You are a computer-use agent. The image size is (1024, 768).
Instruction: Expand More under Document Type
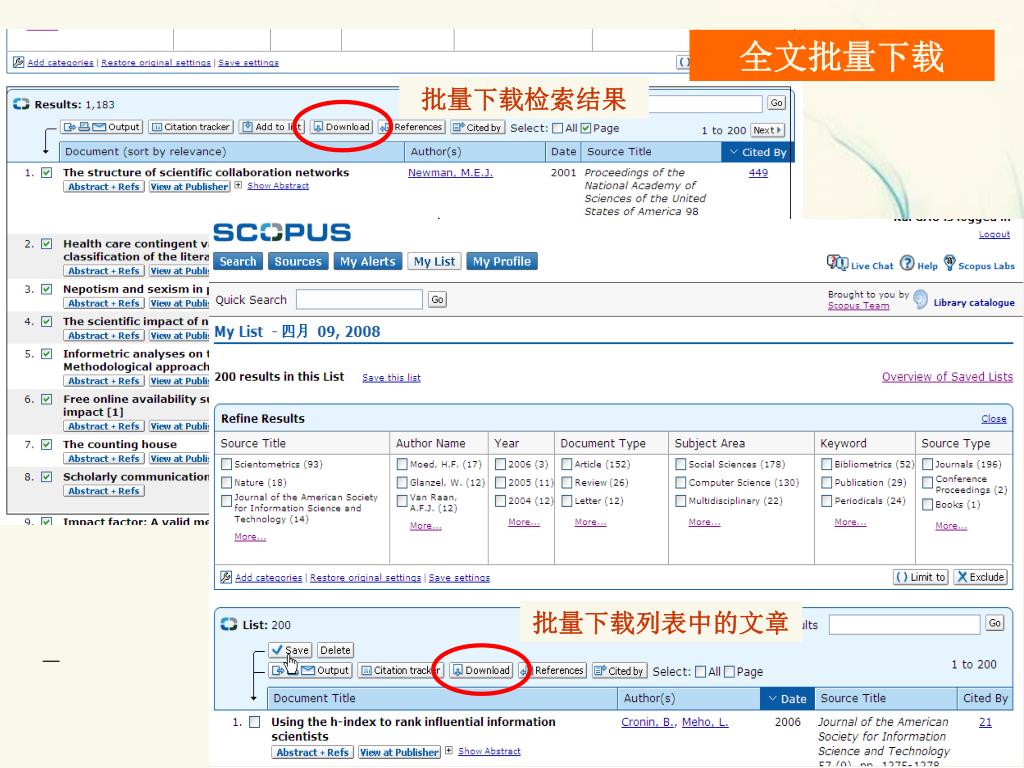click(590, 521)
